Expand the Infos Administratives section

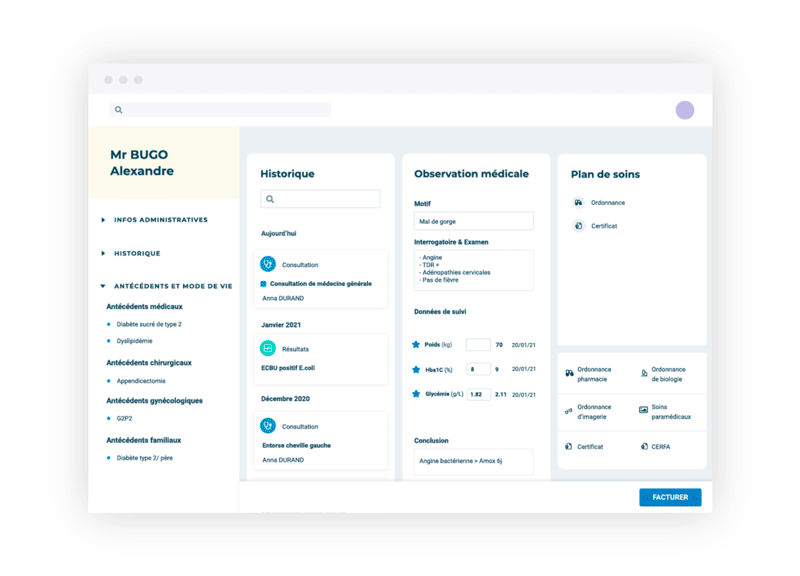(103, 220)
